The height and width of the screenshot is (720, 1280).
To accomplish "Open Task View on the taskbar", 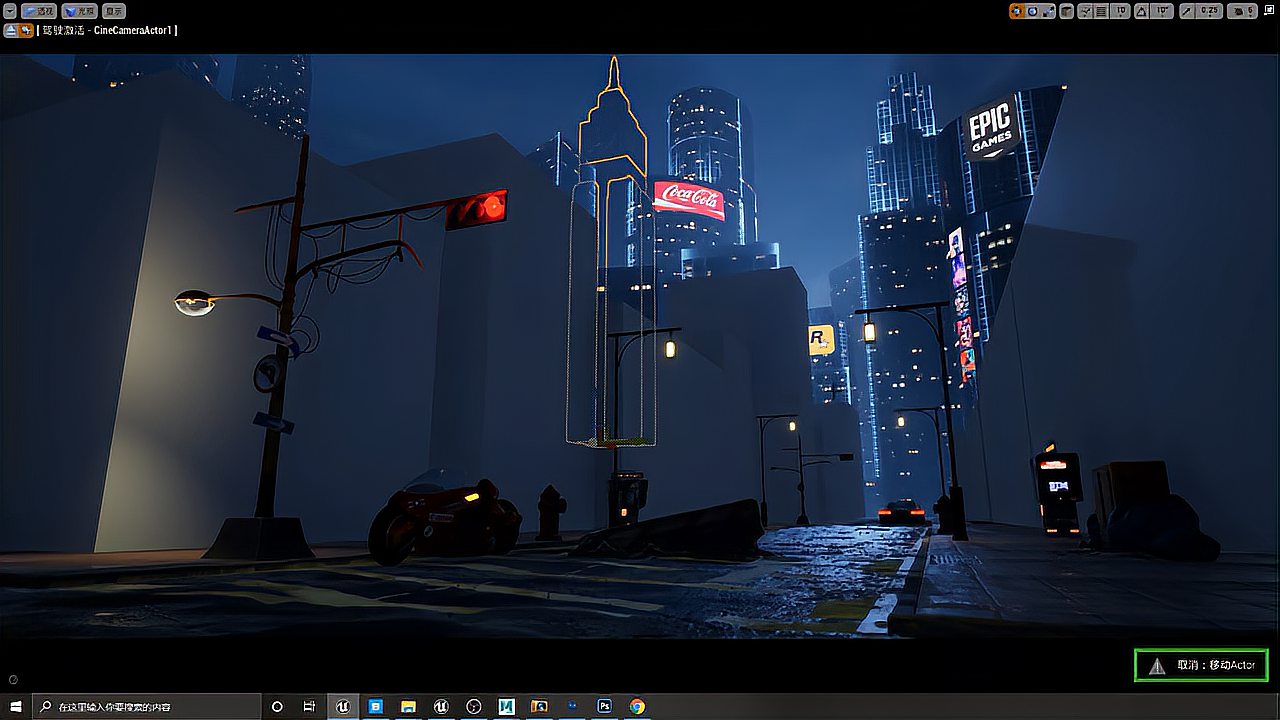I will coord(309,706).
